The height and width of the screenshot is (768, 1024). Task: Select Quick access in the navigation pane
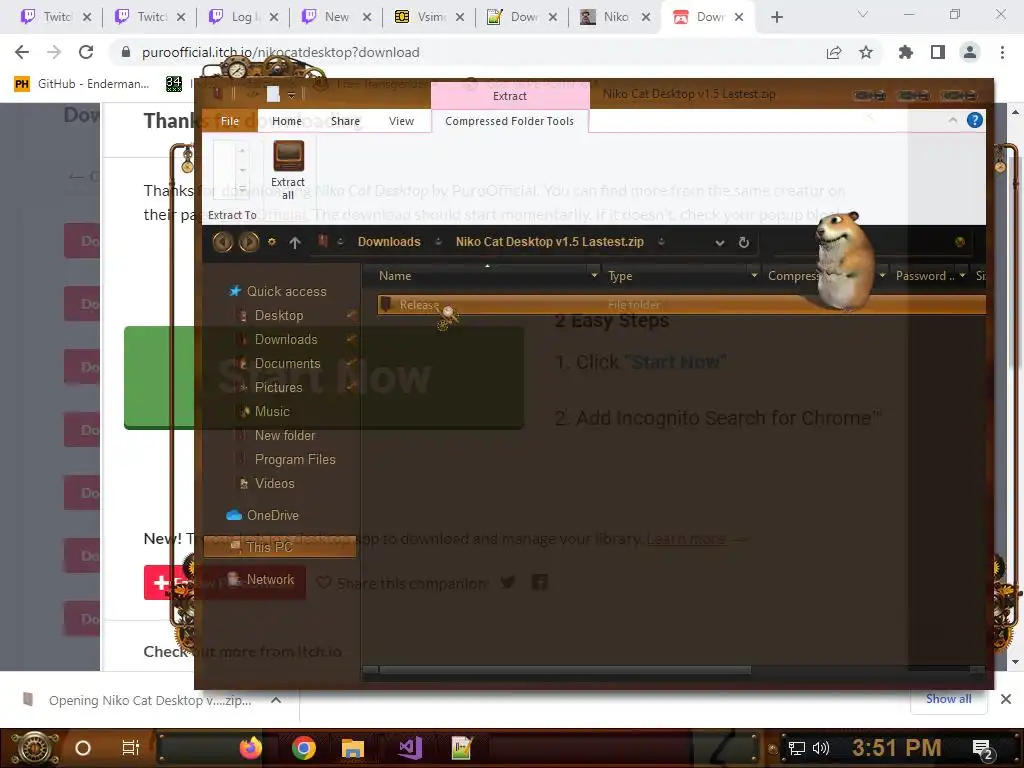(x=286, y=291)
